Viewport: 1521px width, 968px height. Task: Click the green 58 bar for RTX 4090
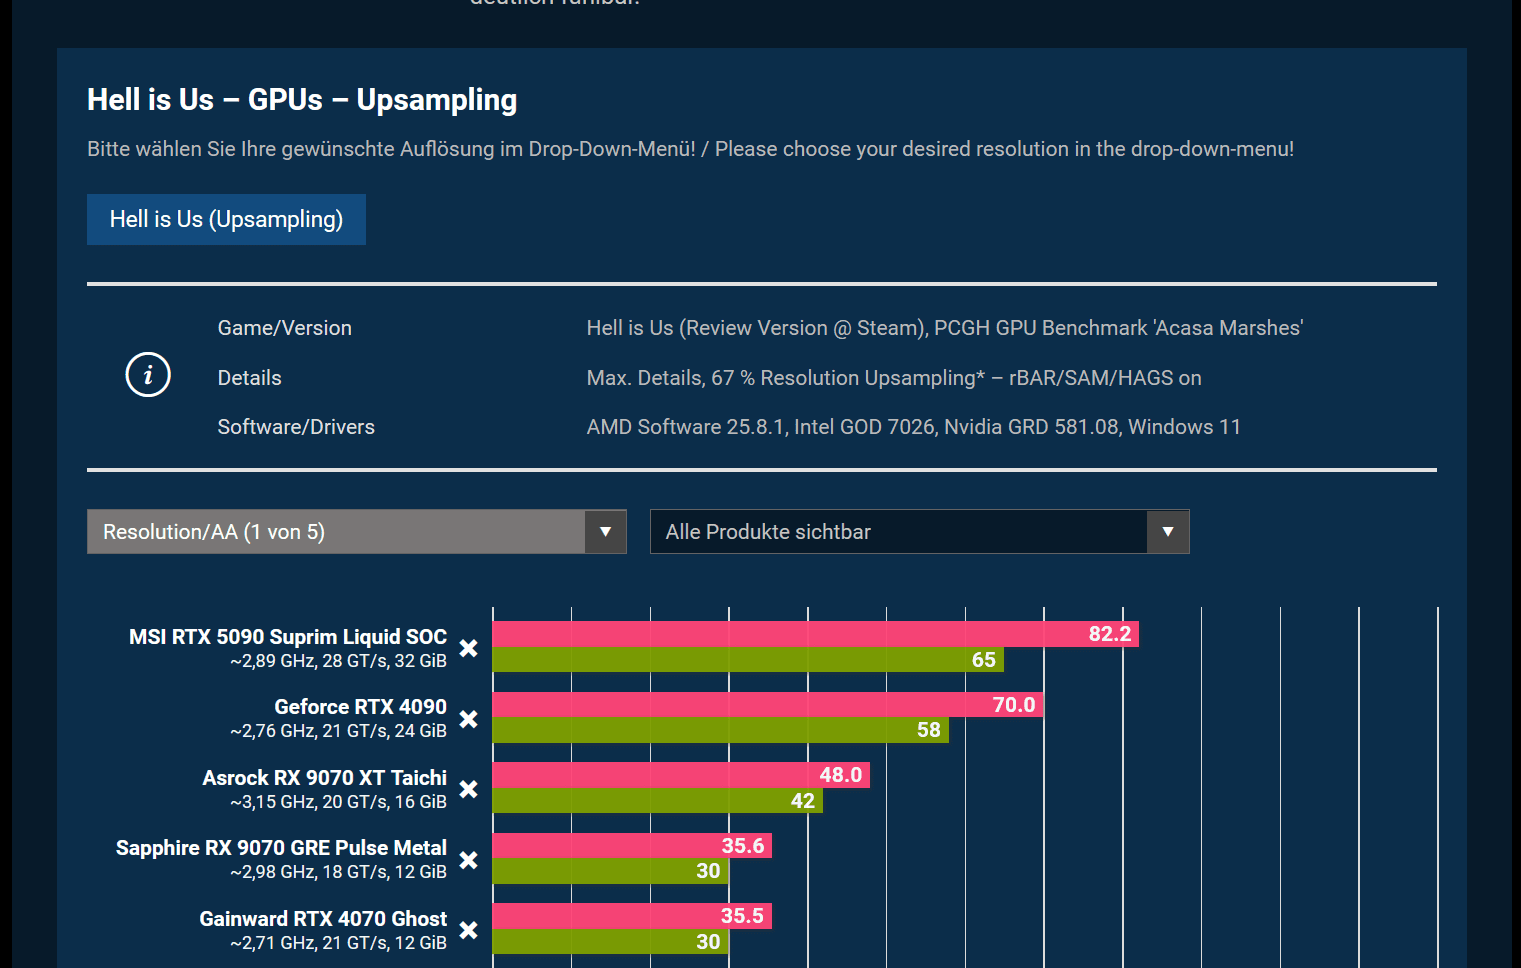click(720, 730)
